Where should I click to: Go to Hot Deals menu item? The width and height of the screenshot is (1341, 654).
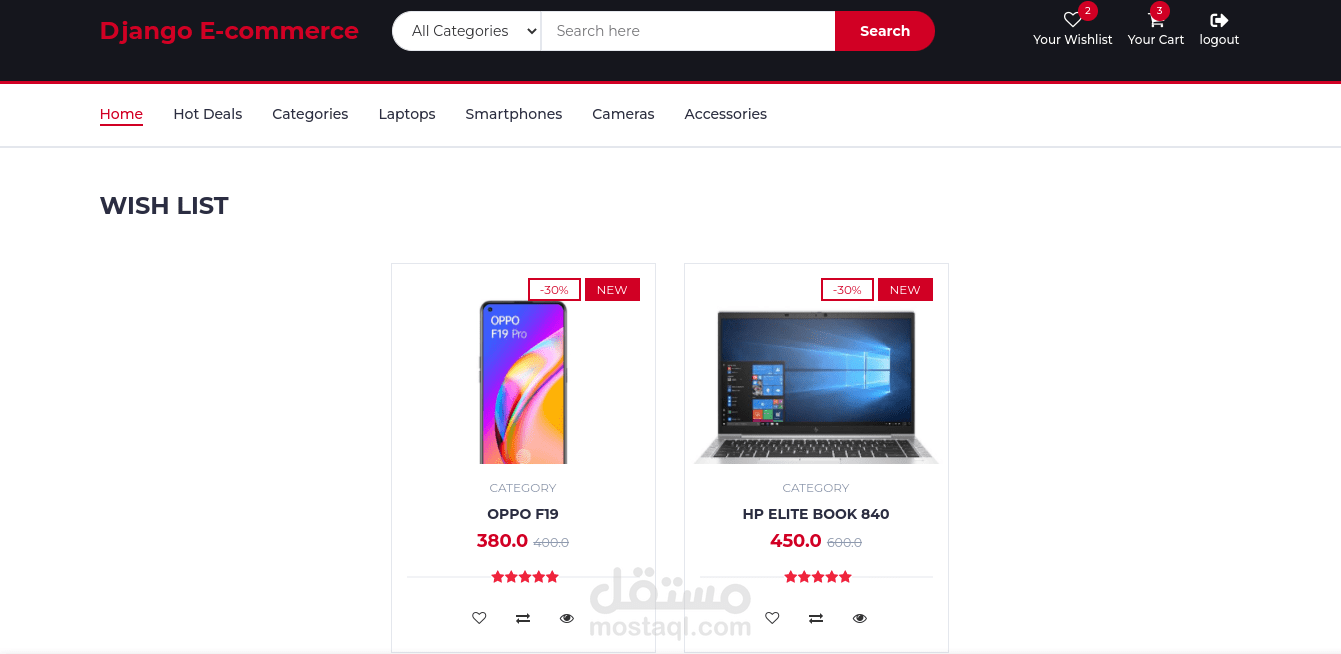(x=208, y=114)
